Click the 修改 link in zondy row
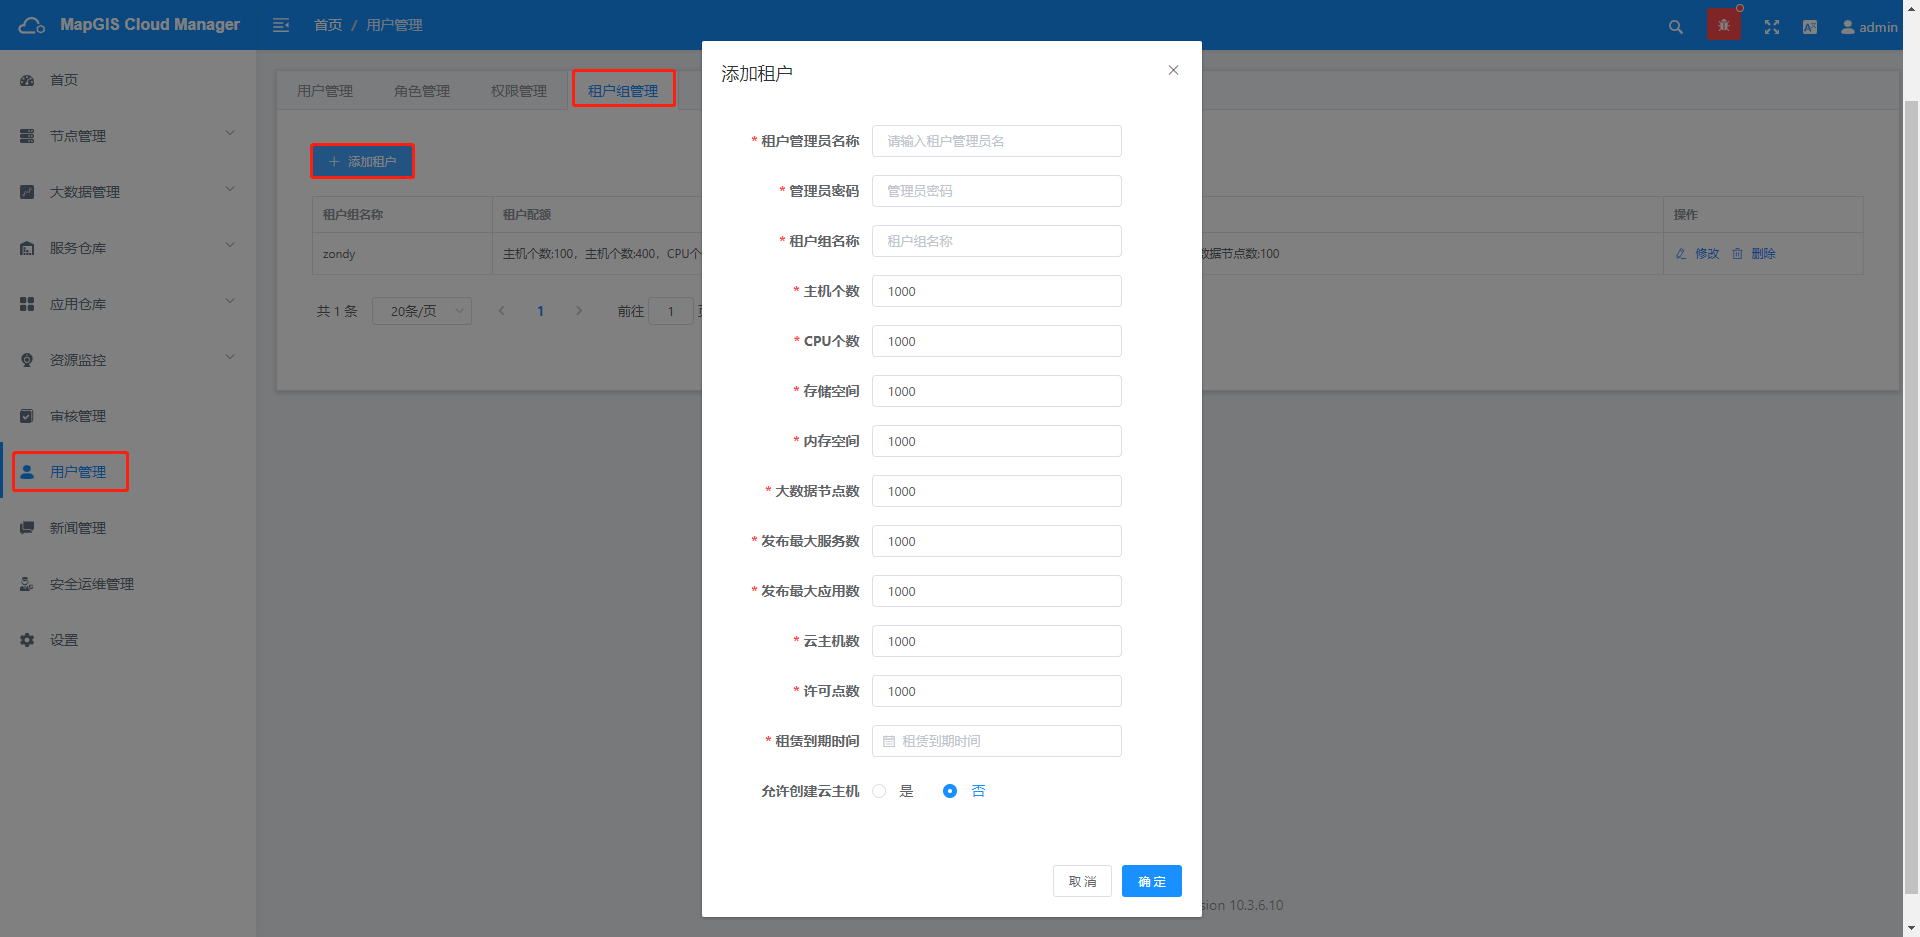This screenshot has height=937, width=1920. coord(1707,254)
